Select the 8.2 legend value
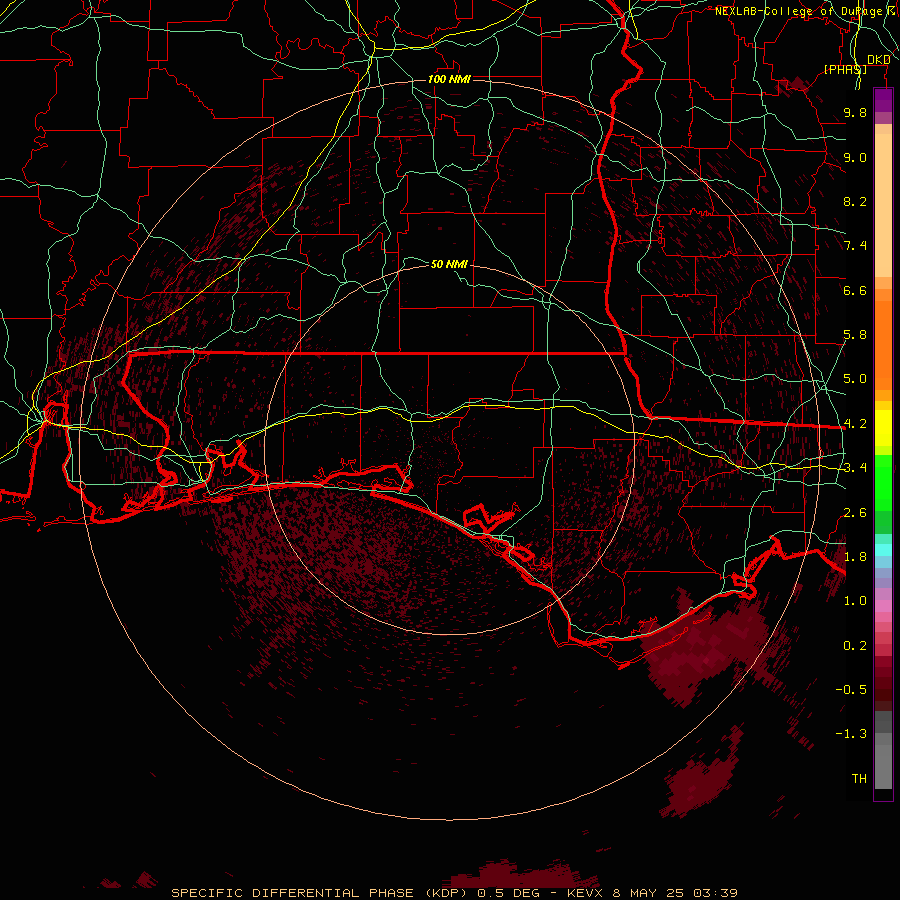900x900 pixels. click(x=855, y=201)
